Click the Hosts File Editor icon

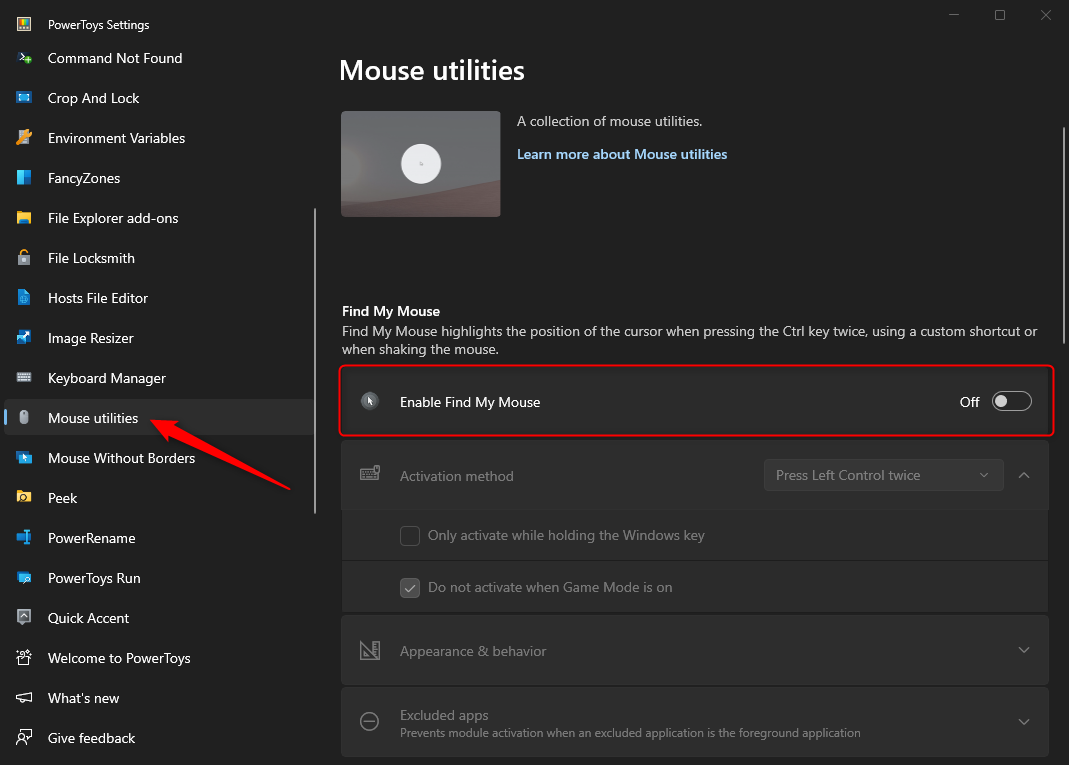(x=25, y=298)
